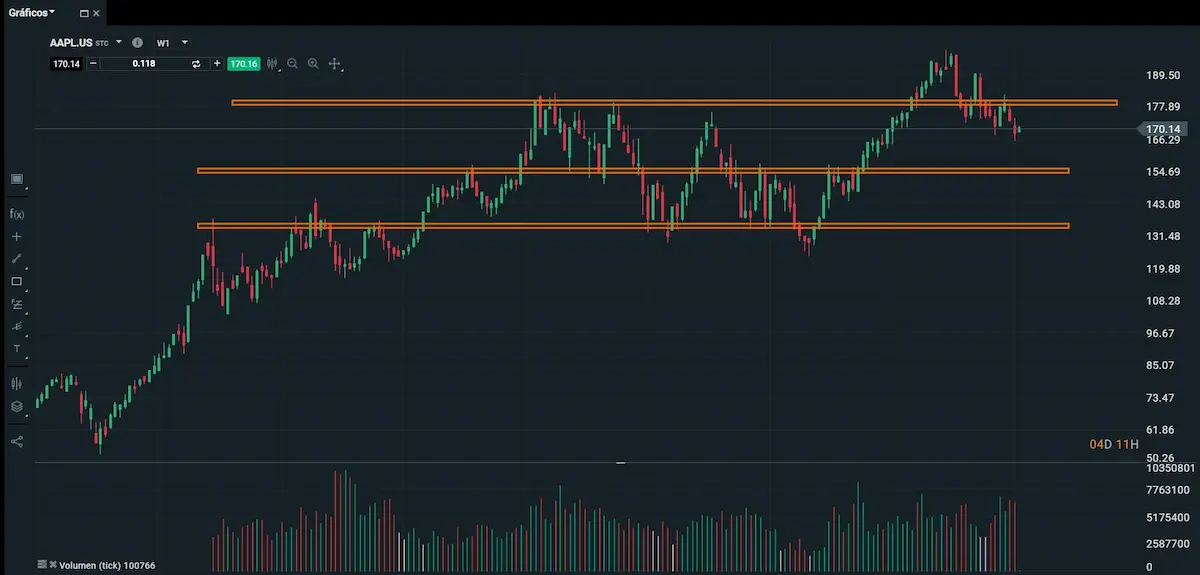The width and height of the screenshot is (1200, 575).
Task: Select the text annotation tool
Action: click(x=17, y=348)
